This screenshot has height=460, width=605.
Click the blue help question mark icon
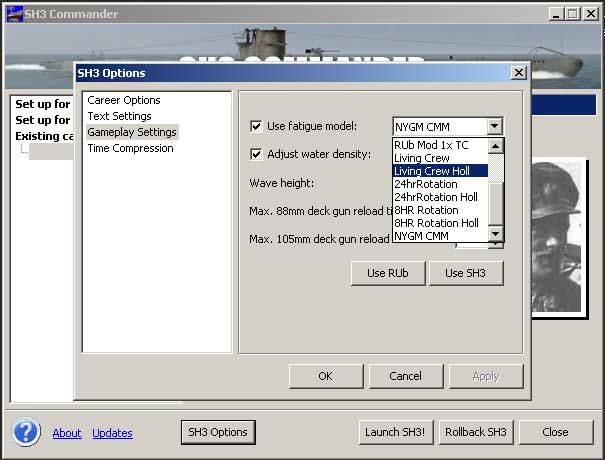click(26, 432)
